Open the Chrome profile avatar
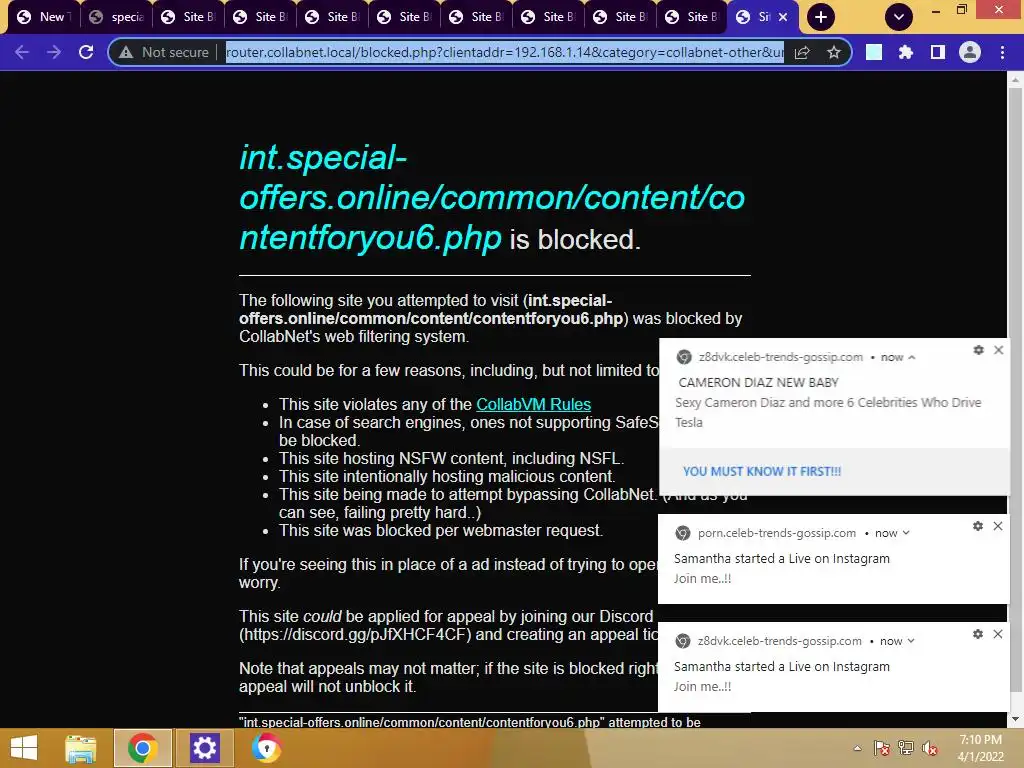This screenshot has width=1024, height=768. [970, 52]
